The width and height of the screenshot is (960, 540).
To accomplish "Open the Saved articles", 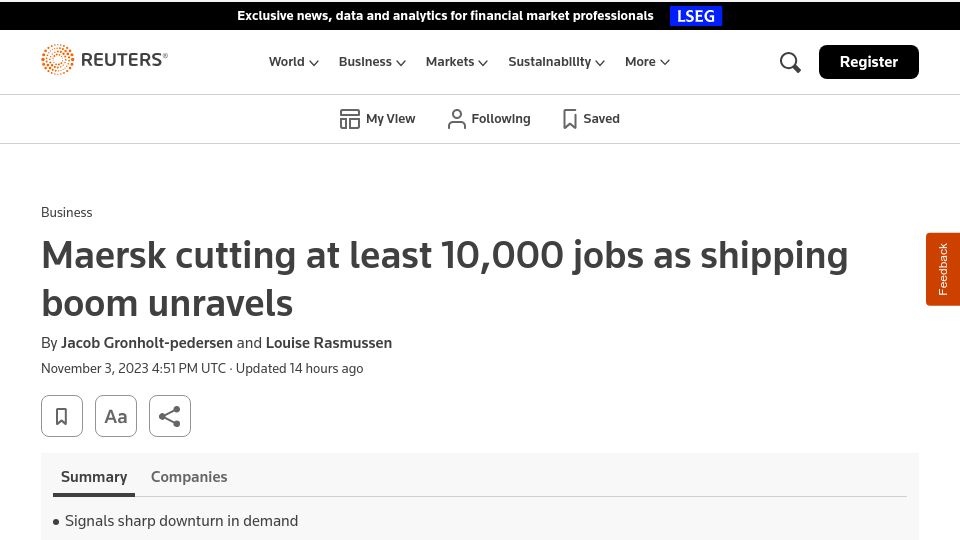I will click(591, 119).
